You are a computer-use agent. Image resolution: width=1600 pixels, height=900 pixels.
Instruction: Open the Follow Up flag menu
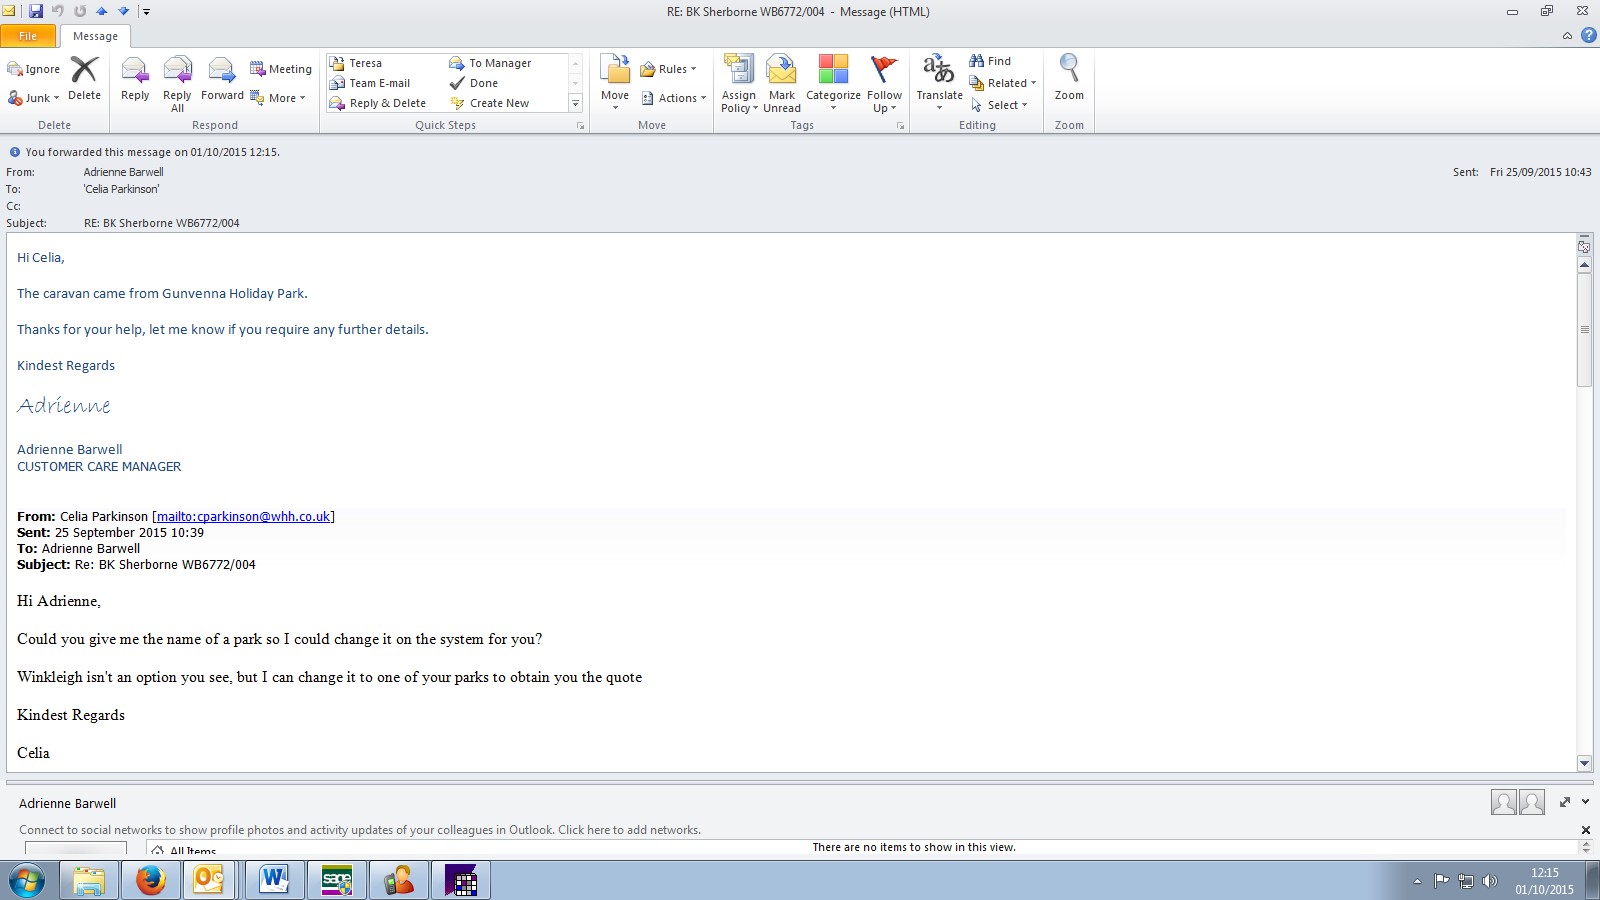tap(884, 84)
